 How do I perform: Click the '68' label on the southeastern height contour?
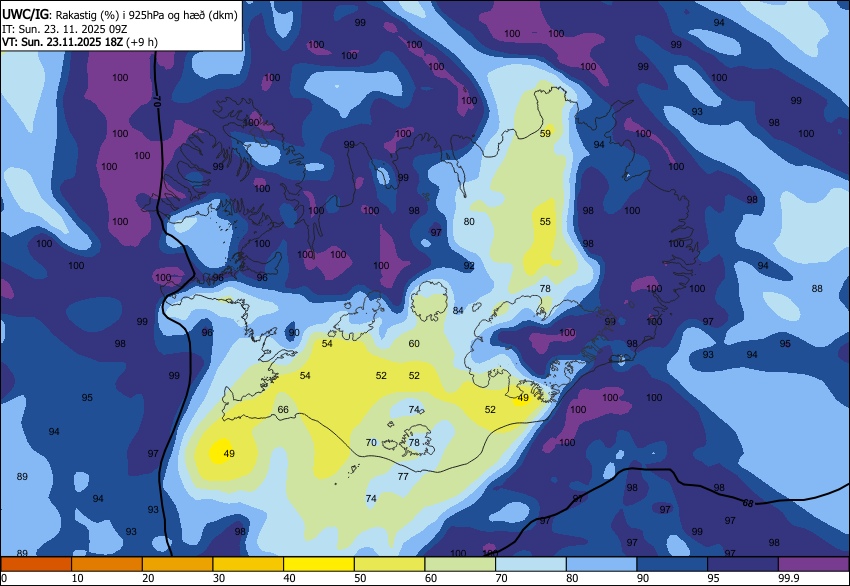tap(748, 504)
